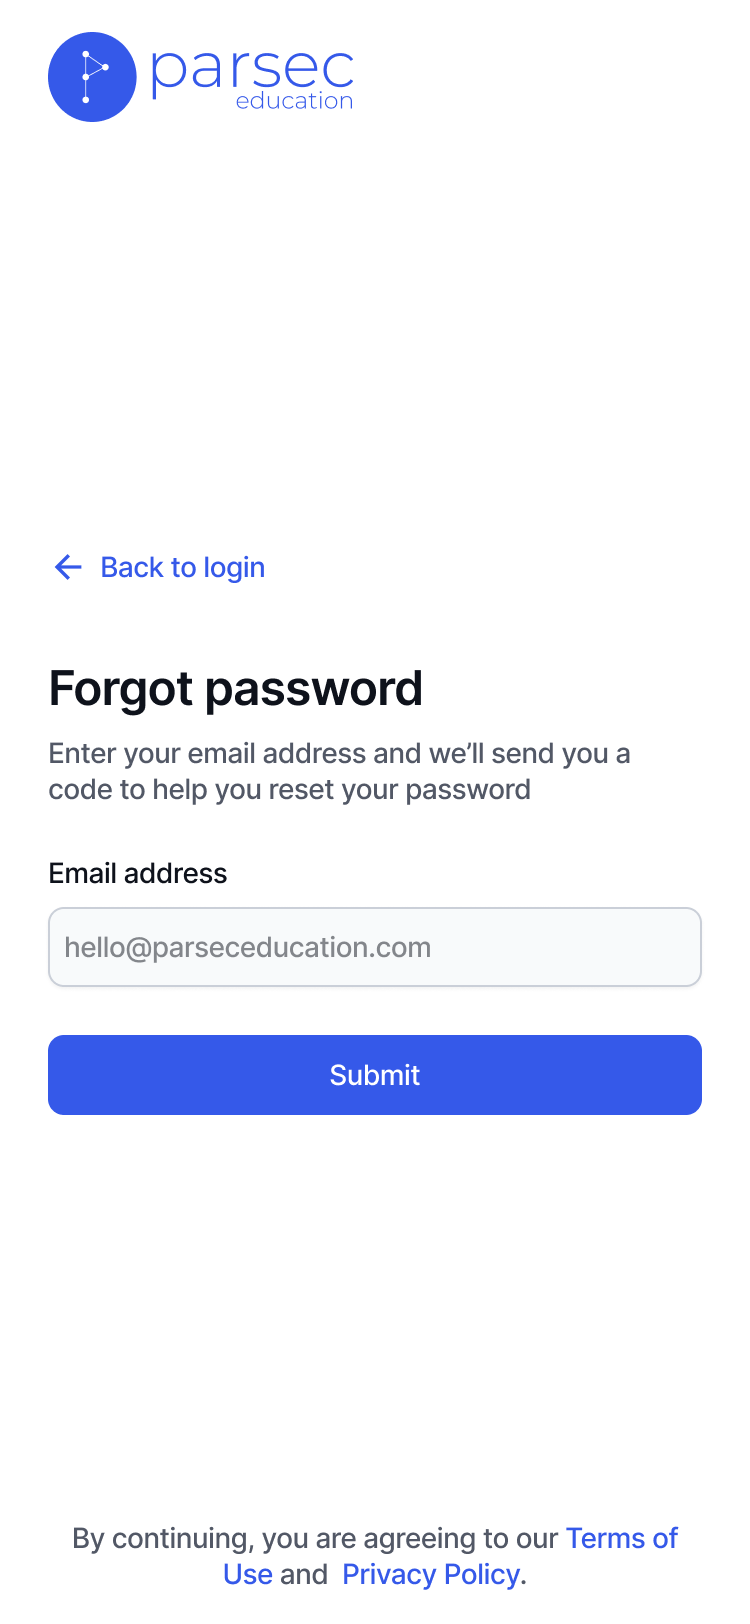Click the "Email address" field label
This screenshot has height=1624, width=750.
(138, 874)
